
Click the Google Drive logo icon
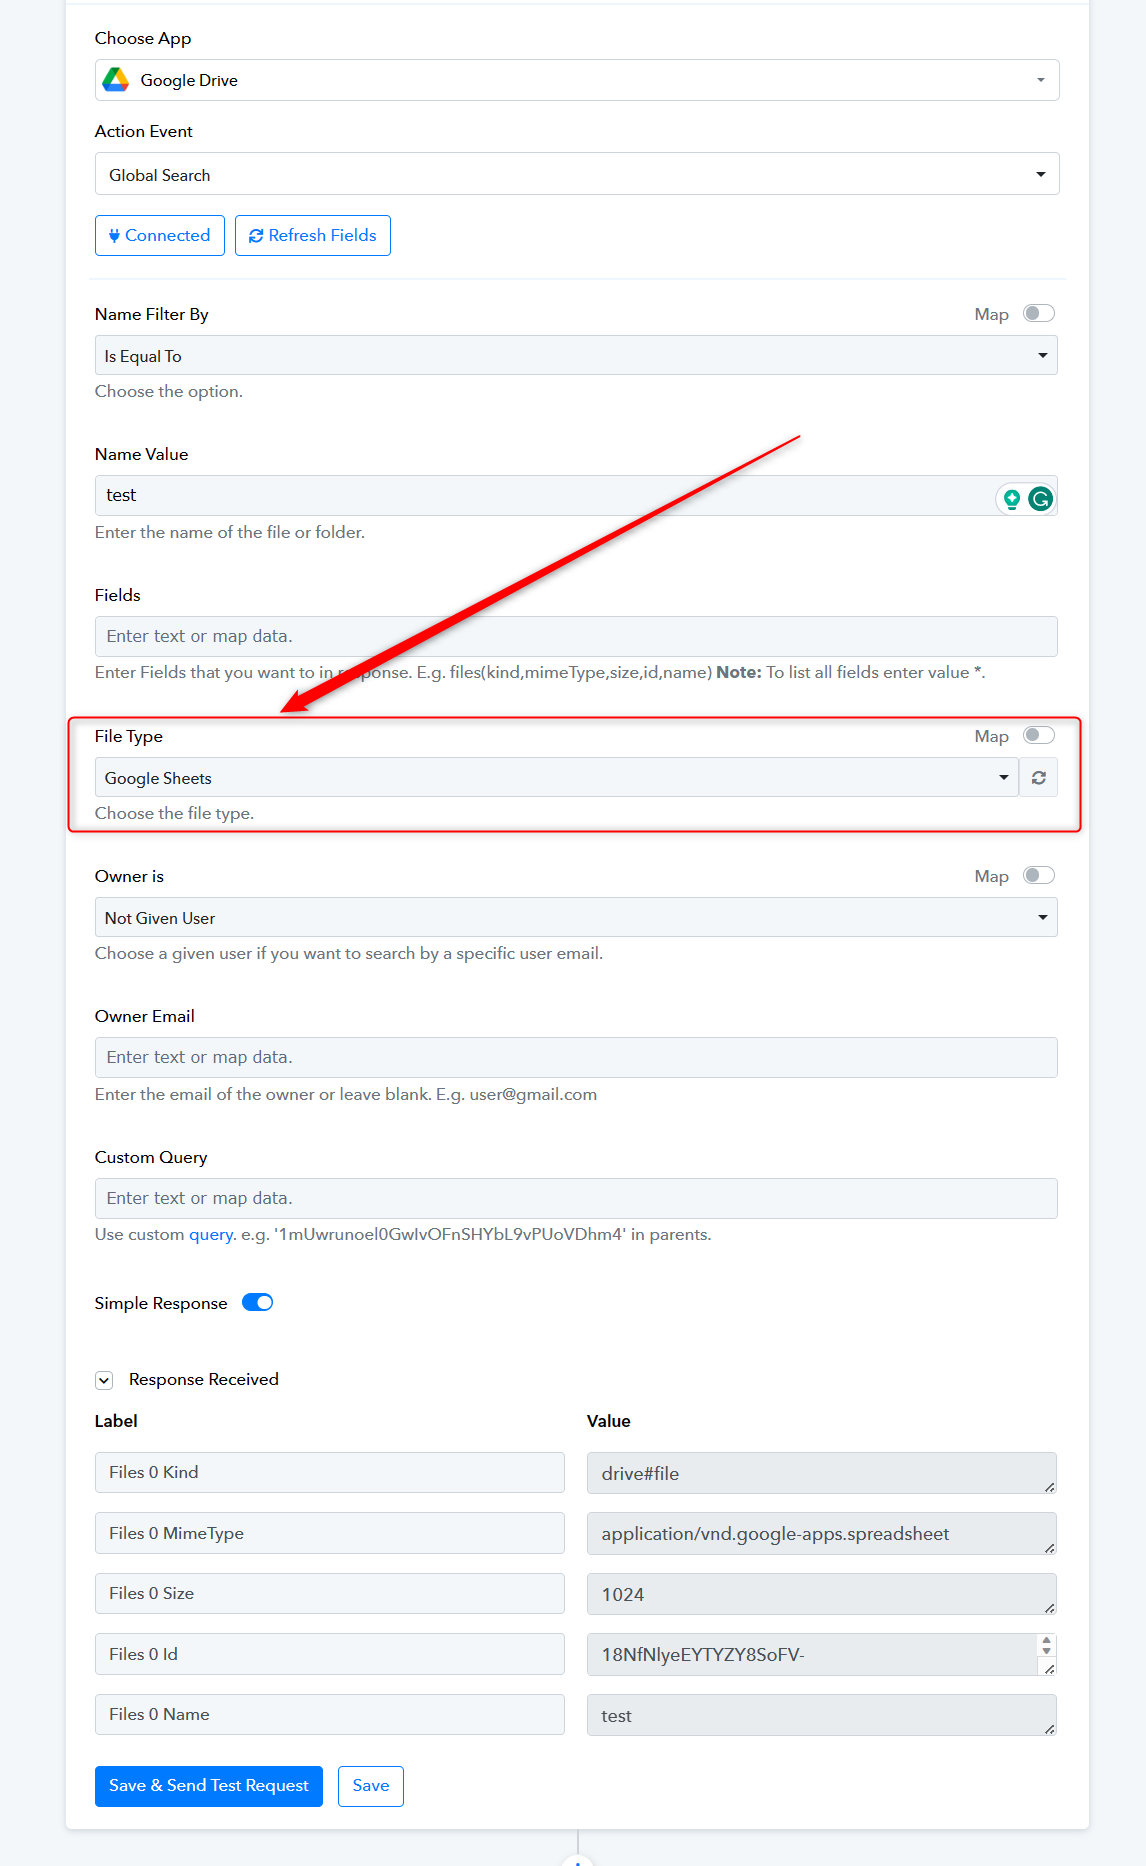(x=116, y=80)
